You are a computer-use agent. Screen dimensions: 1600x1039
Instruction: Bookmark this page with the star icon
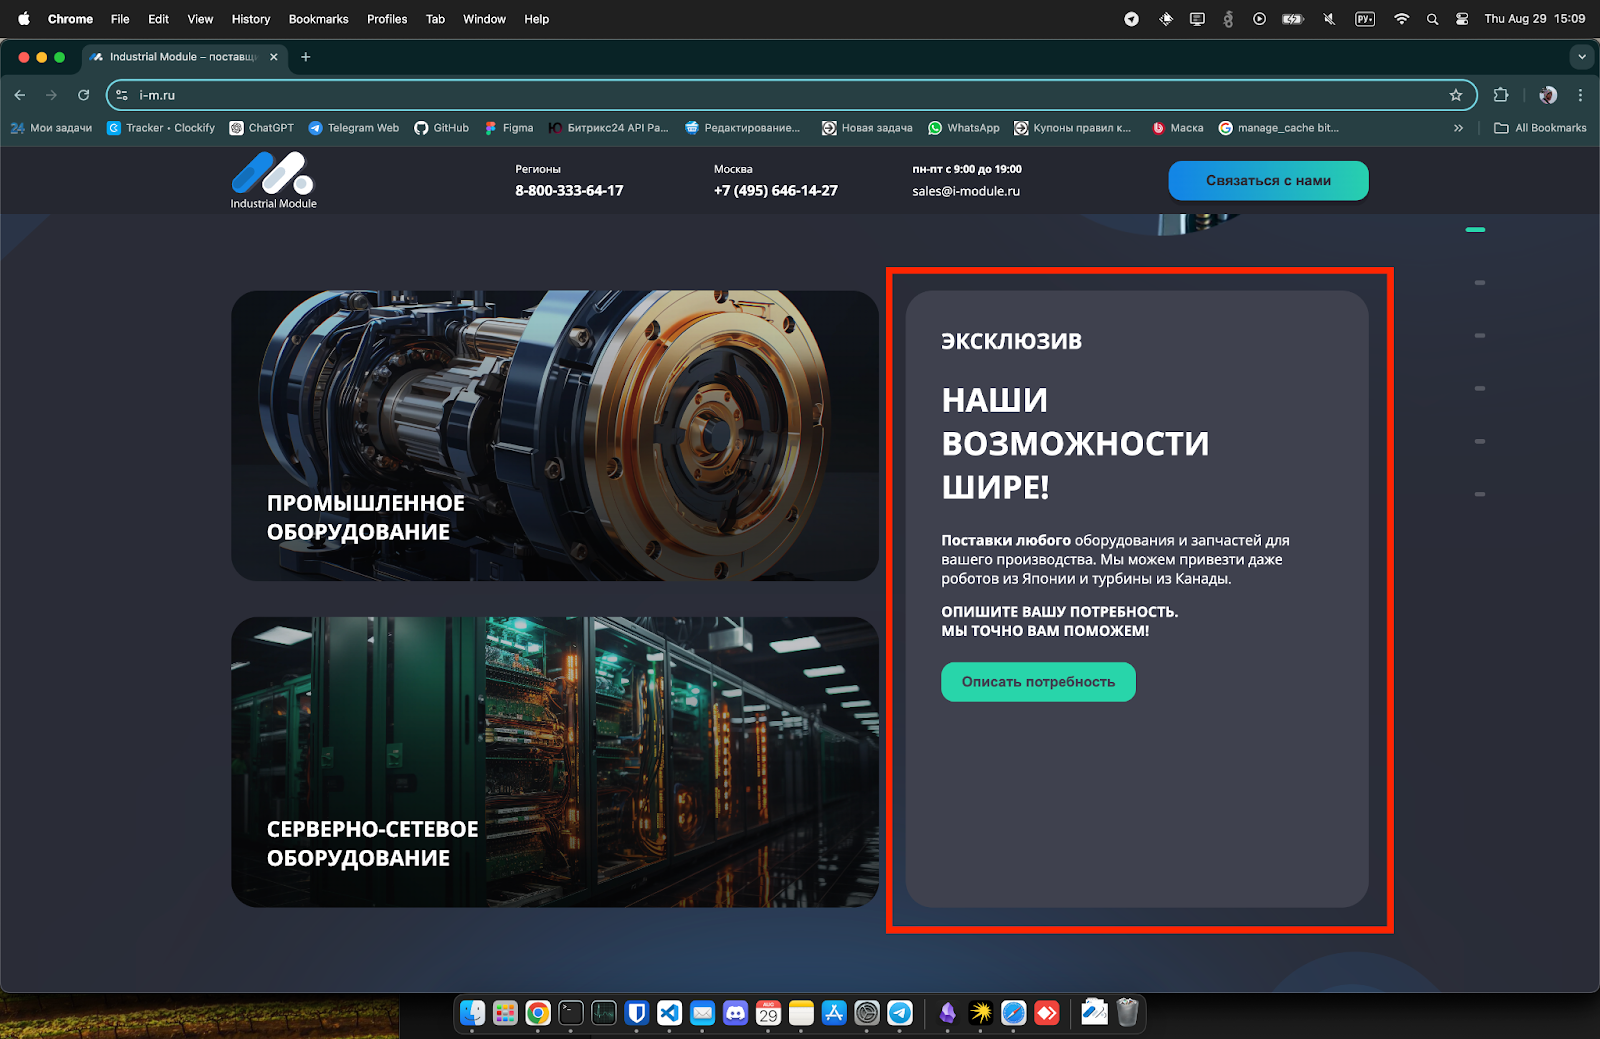[1456, 95]
